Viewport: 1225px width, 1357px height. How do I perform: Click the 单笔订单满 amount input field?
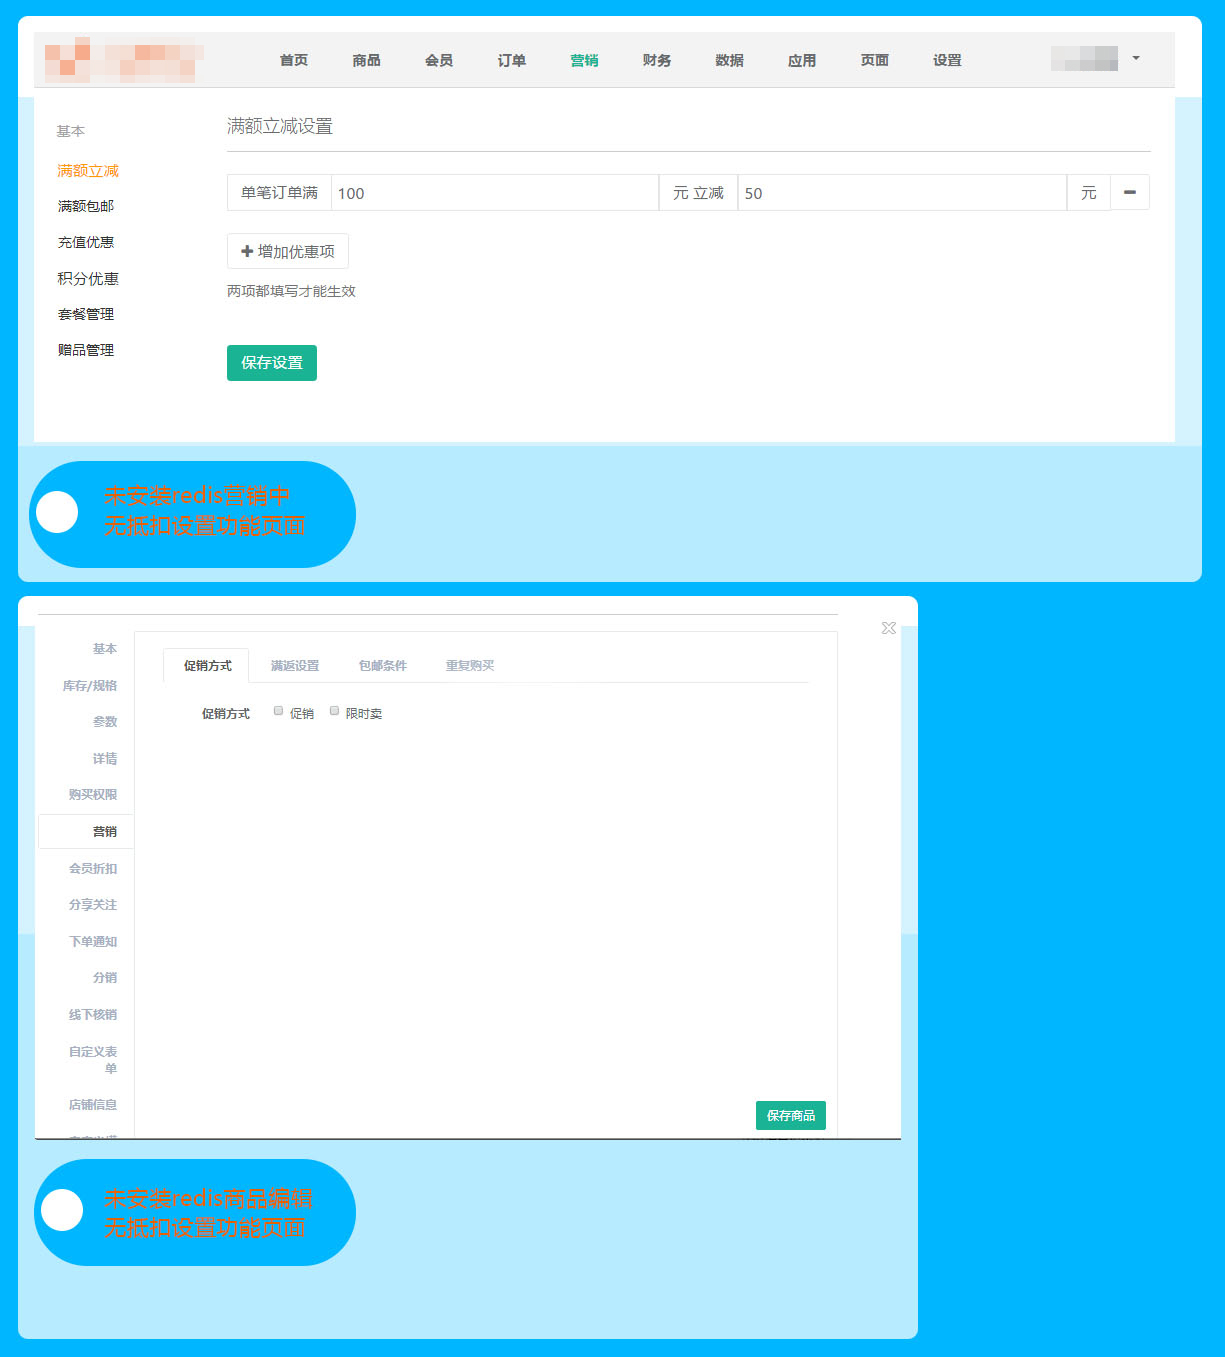[x=494, y=193]
